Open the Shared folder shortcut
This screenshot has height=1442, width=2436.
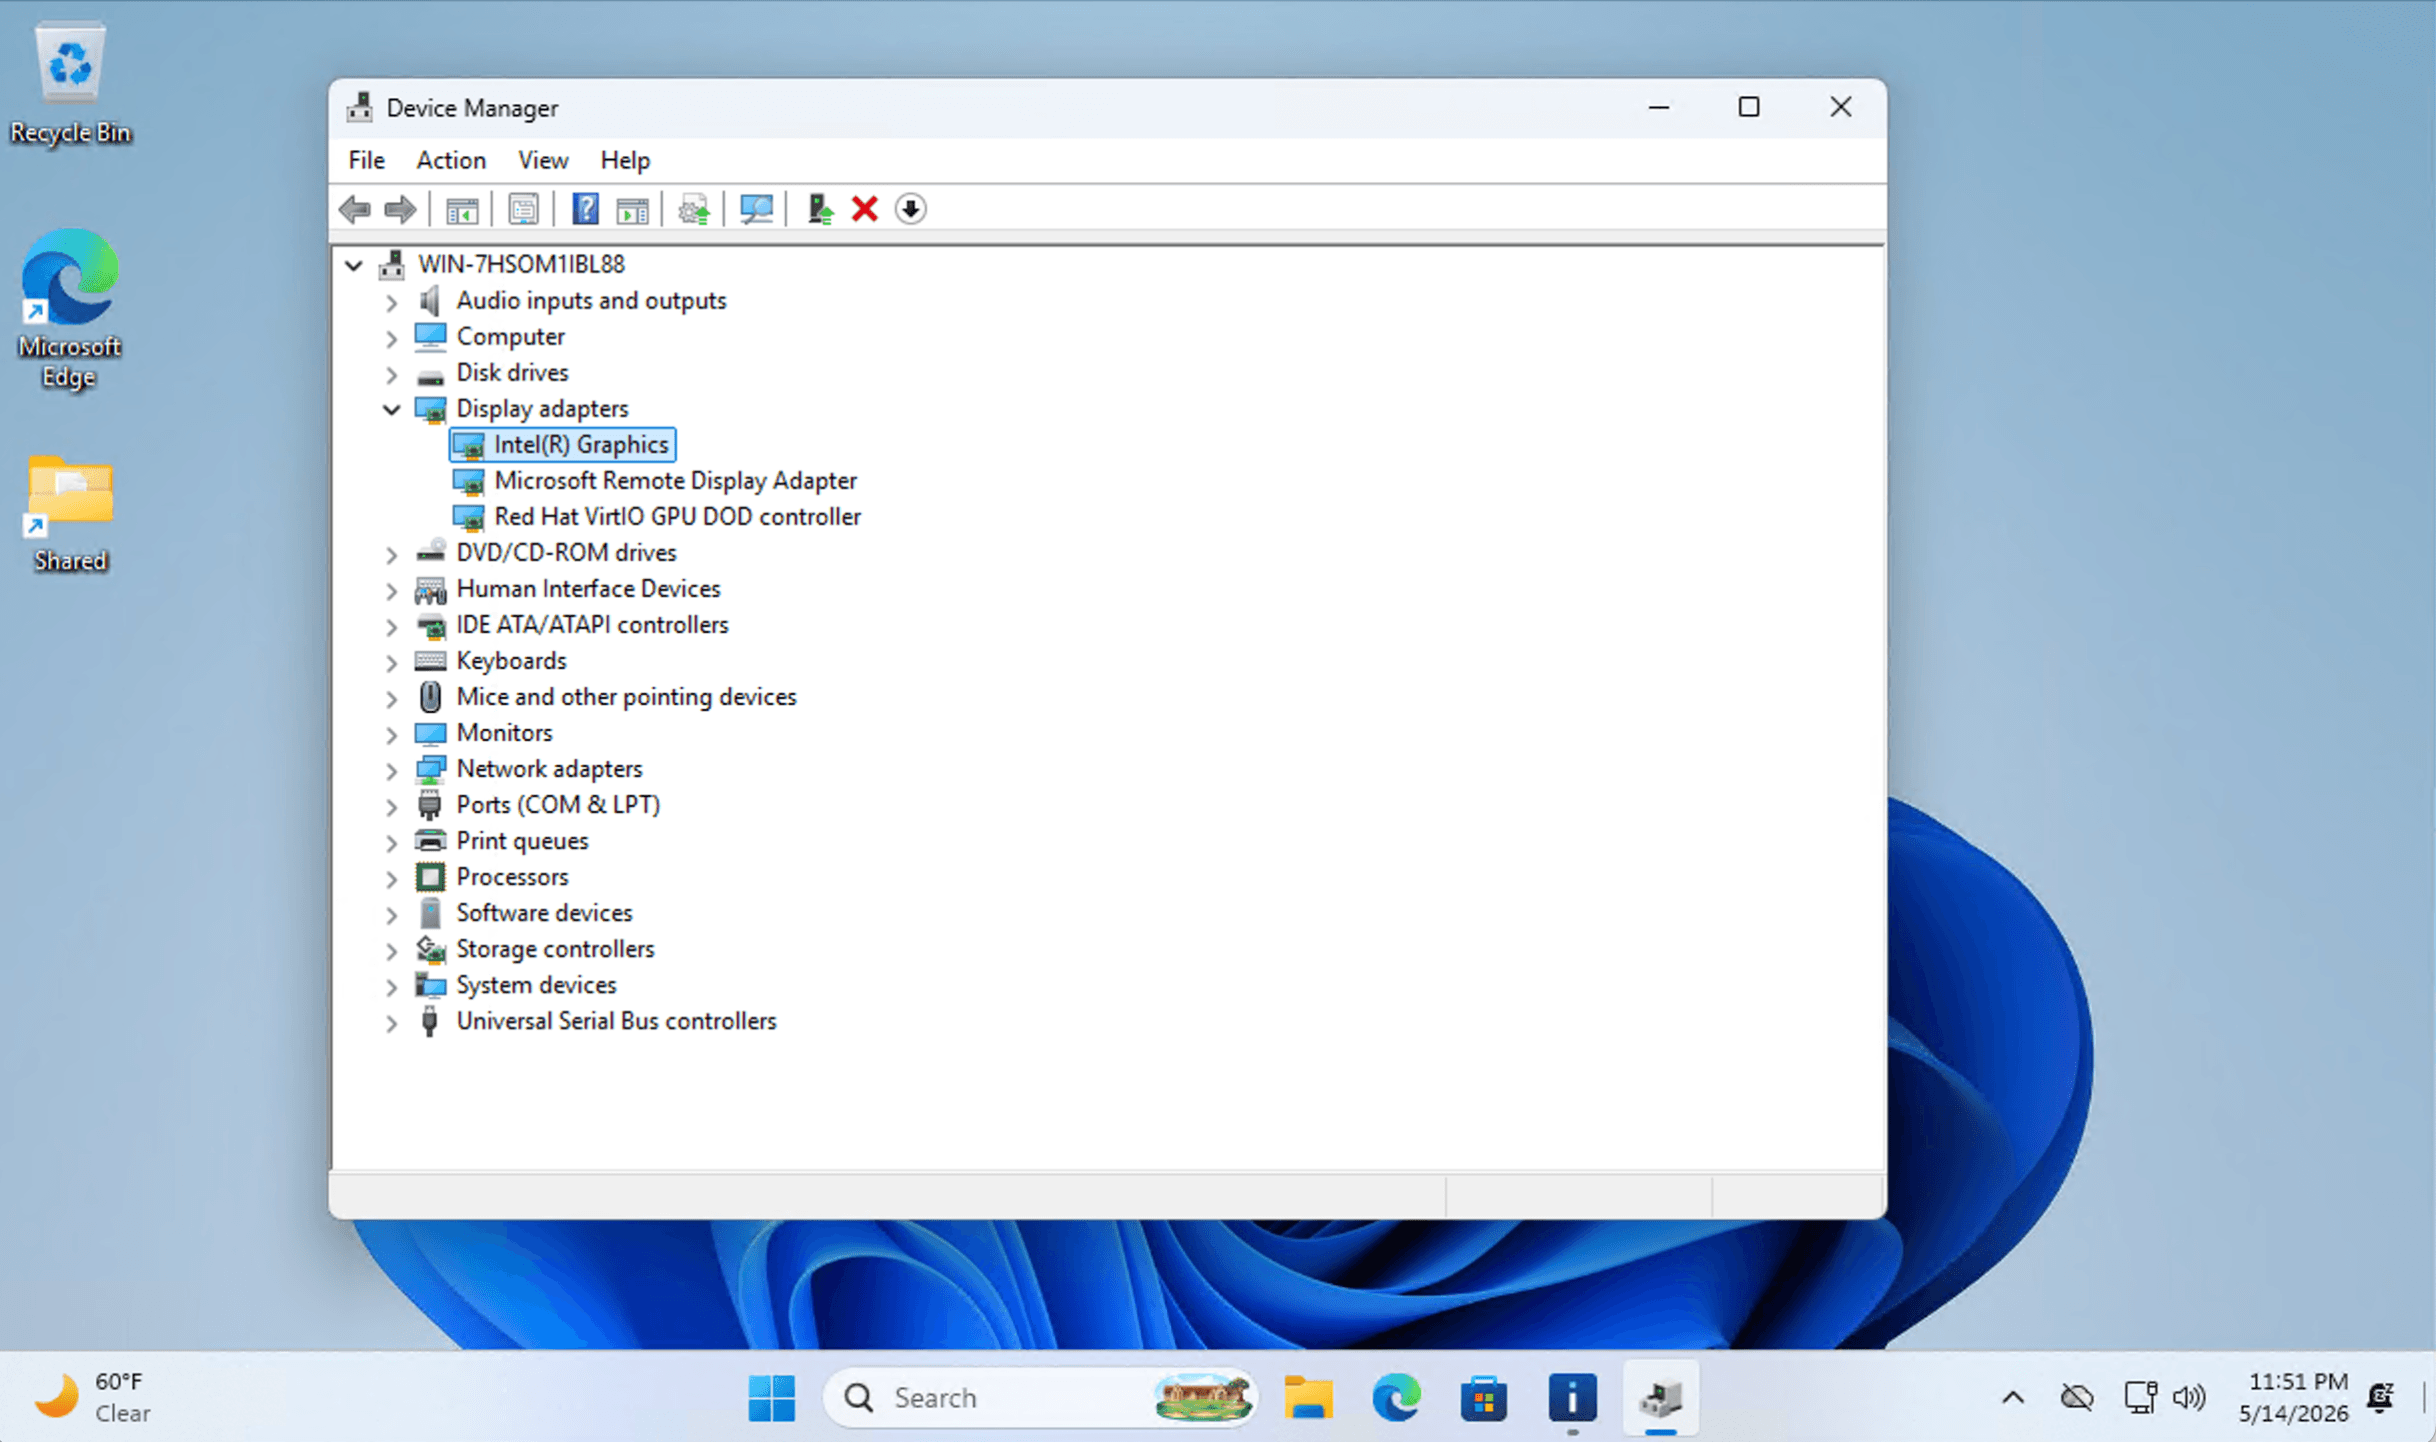tap(70, 514)
